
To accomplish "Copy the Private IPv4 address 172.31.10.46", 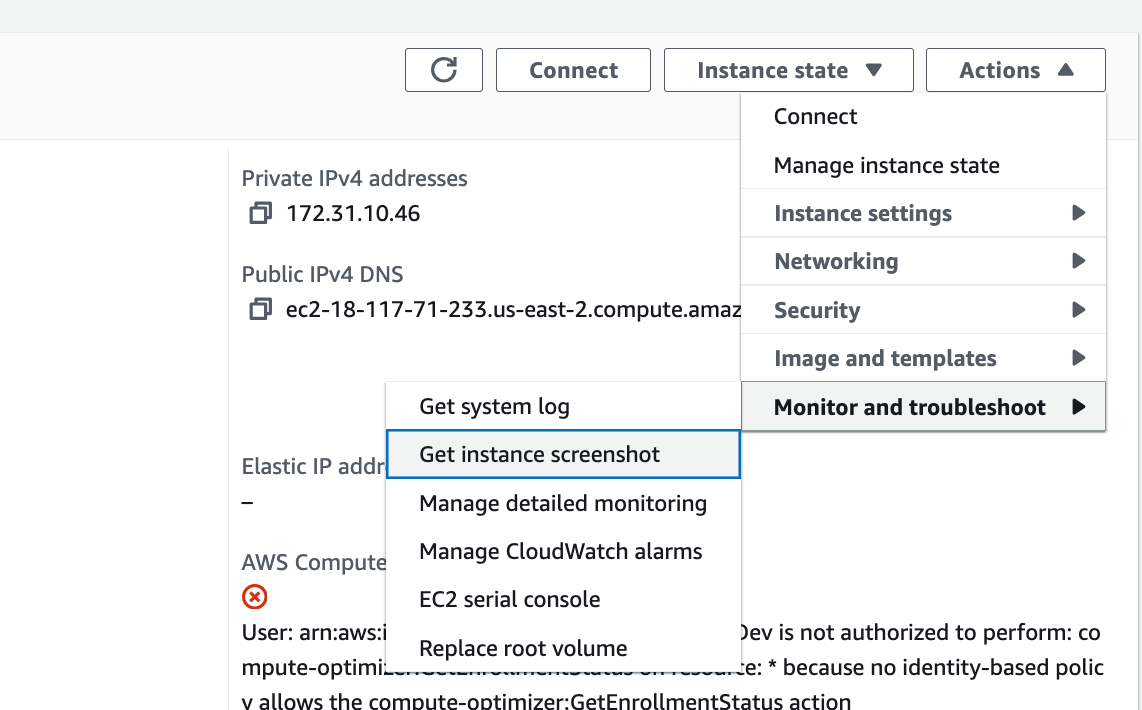I will (260, 213).
